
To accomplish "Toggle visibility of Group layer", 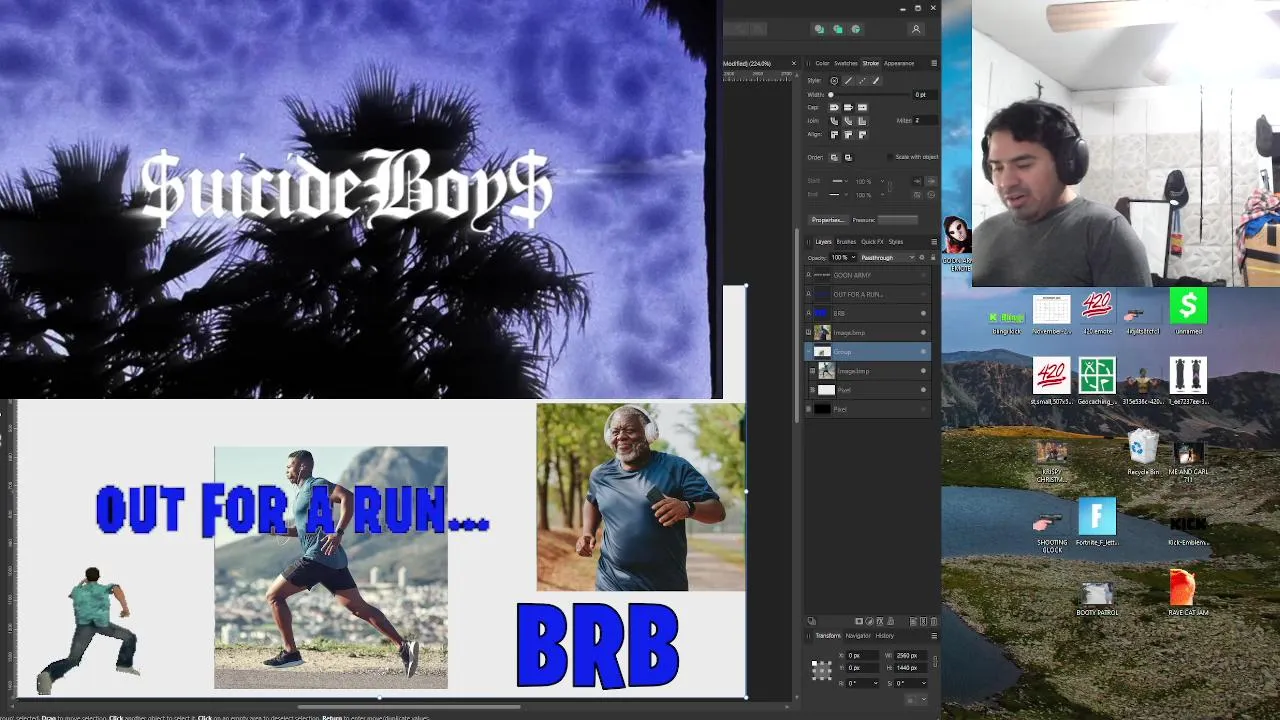I will [923, 352].
